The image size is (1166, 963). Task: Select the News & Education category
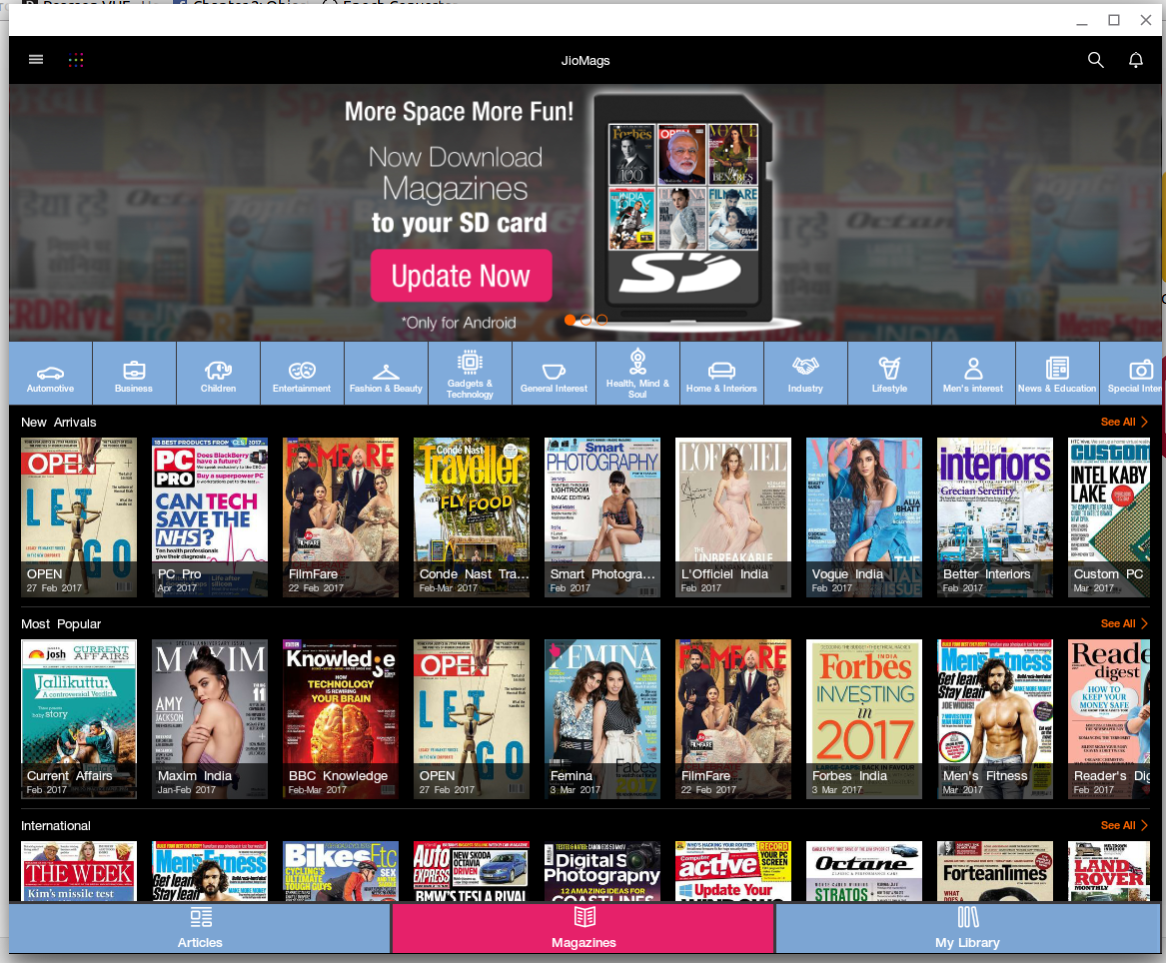(1057, 373)
